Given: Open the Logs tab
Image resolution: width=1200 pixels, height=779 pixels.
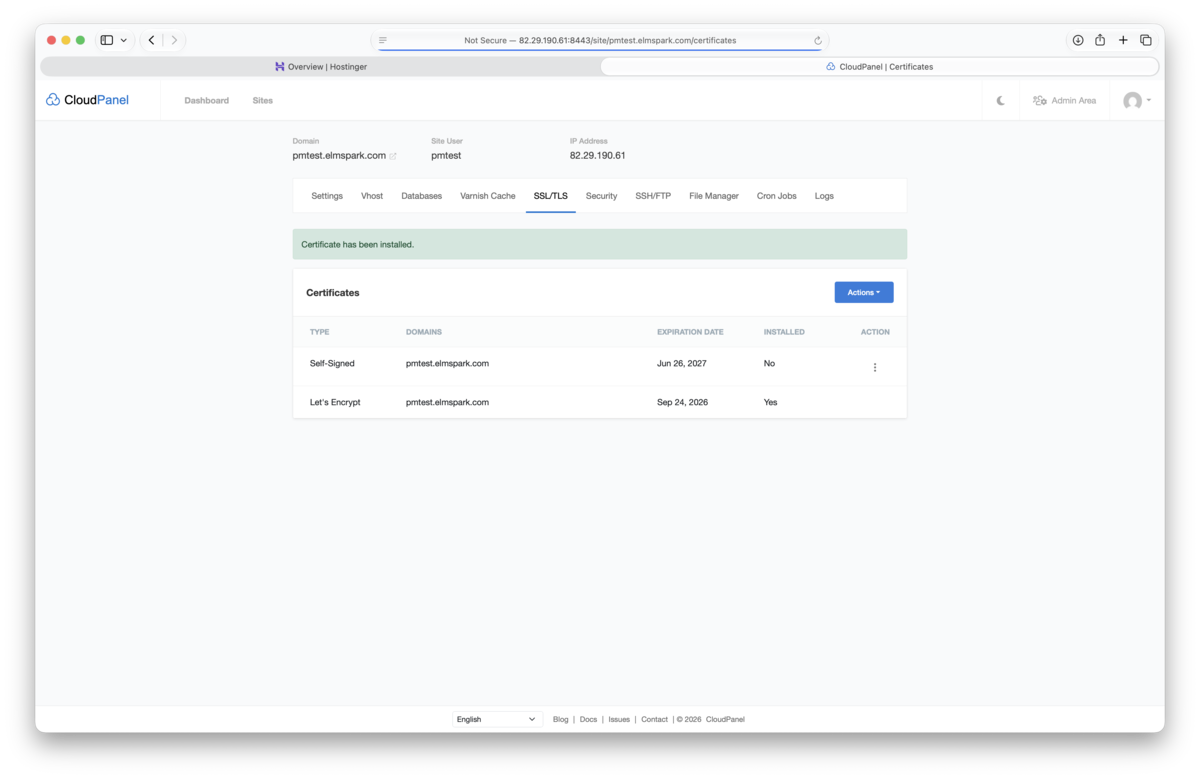Looking at the screenshot, I should (824, 196).
